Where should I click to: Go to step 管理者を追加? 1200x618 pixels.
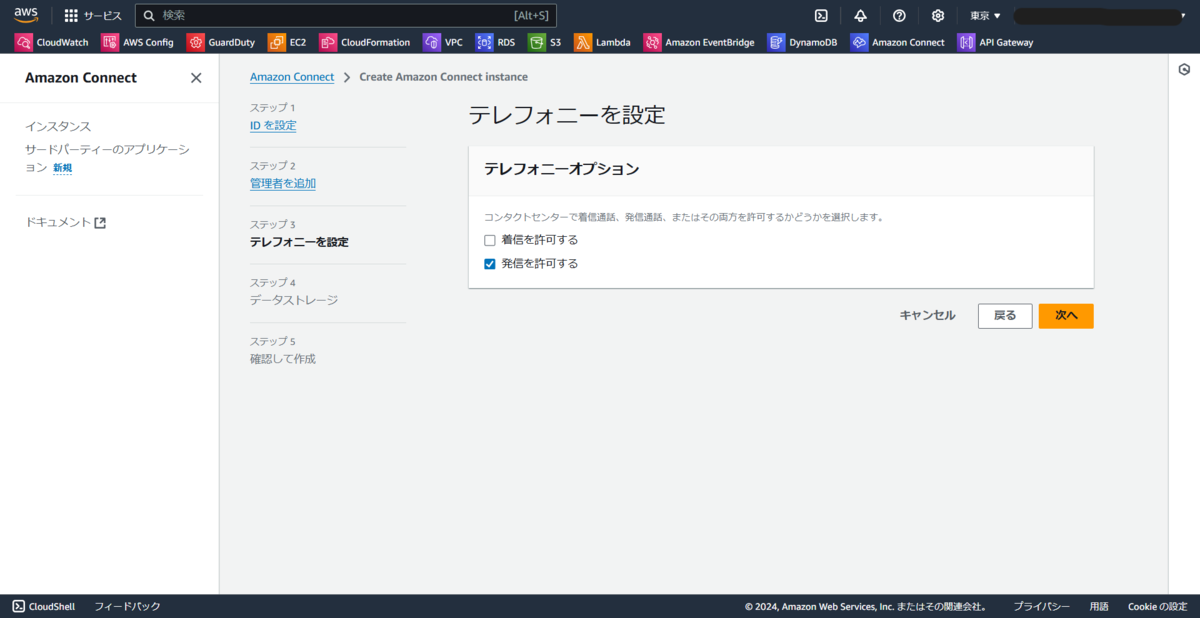click(283, 183)
